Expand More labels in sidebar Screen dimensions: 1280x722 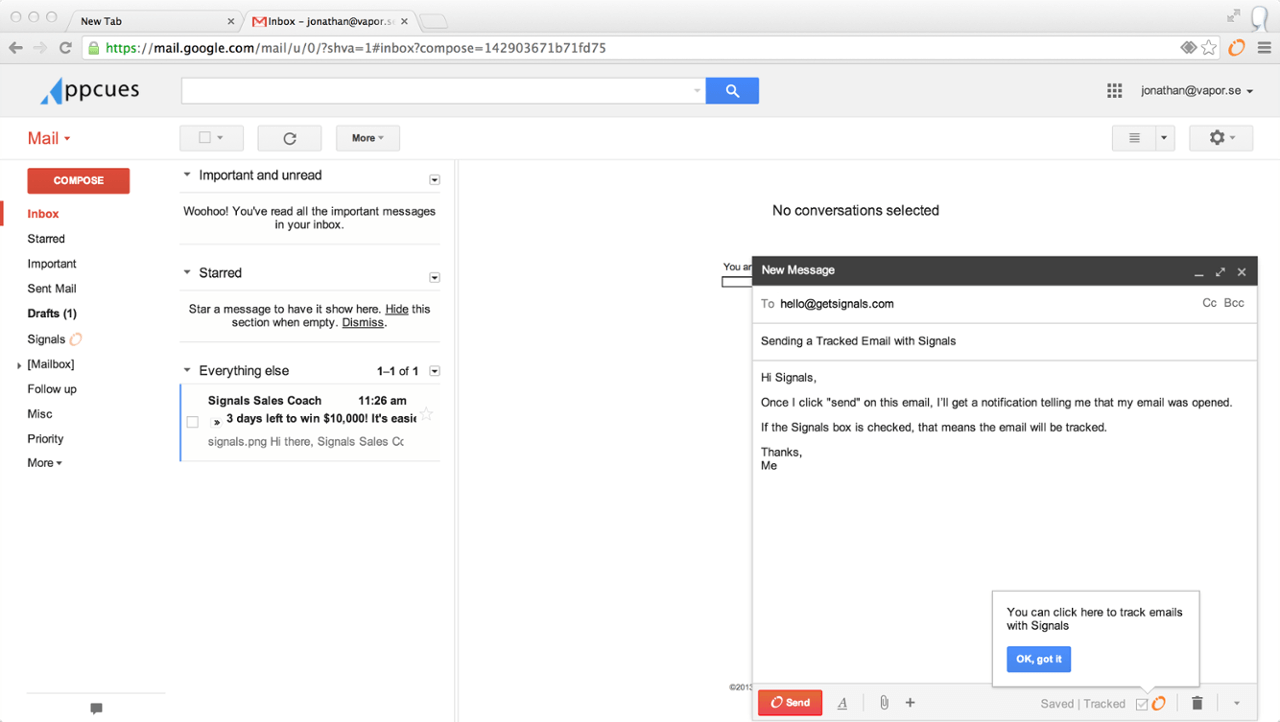tap(44, 463)
